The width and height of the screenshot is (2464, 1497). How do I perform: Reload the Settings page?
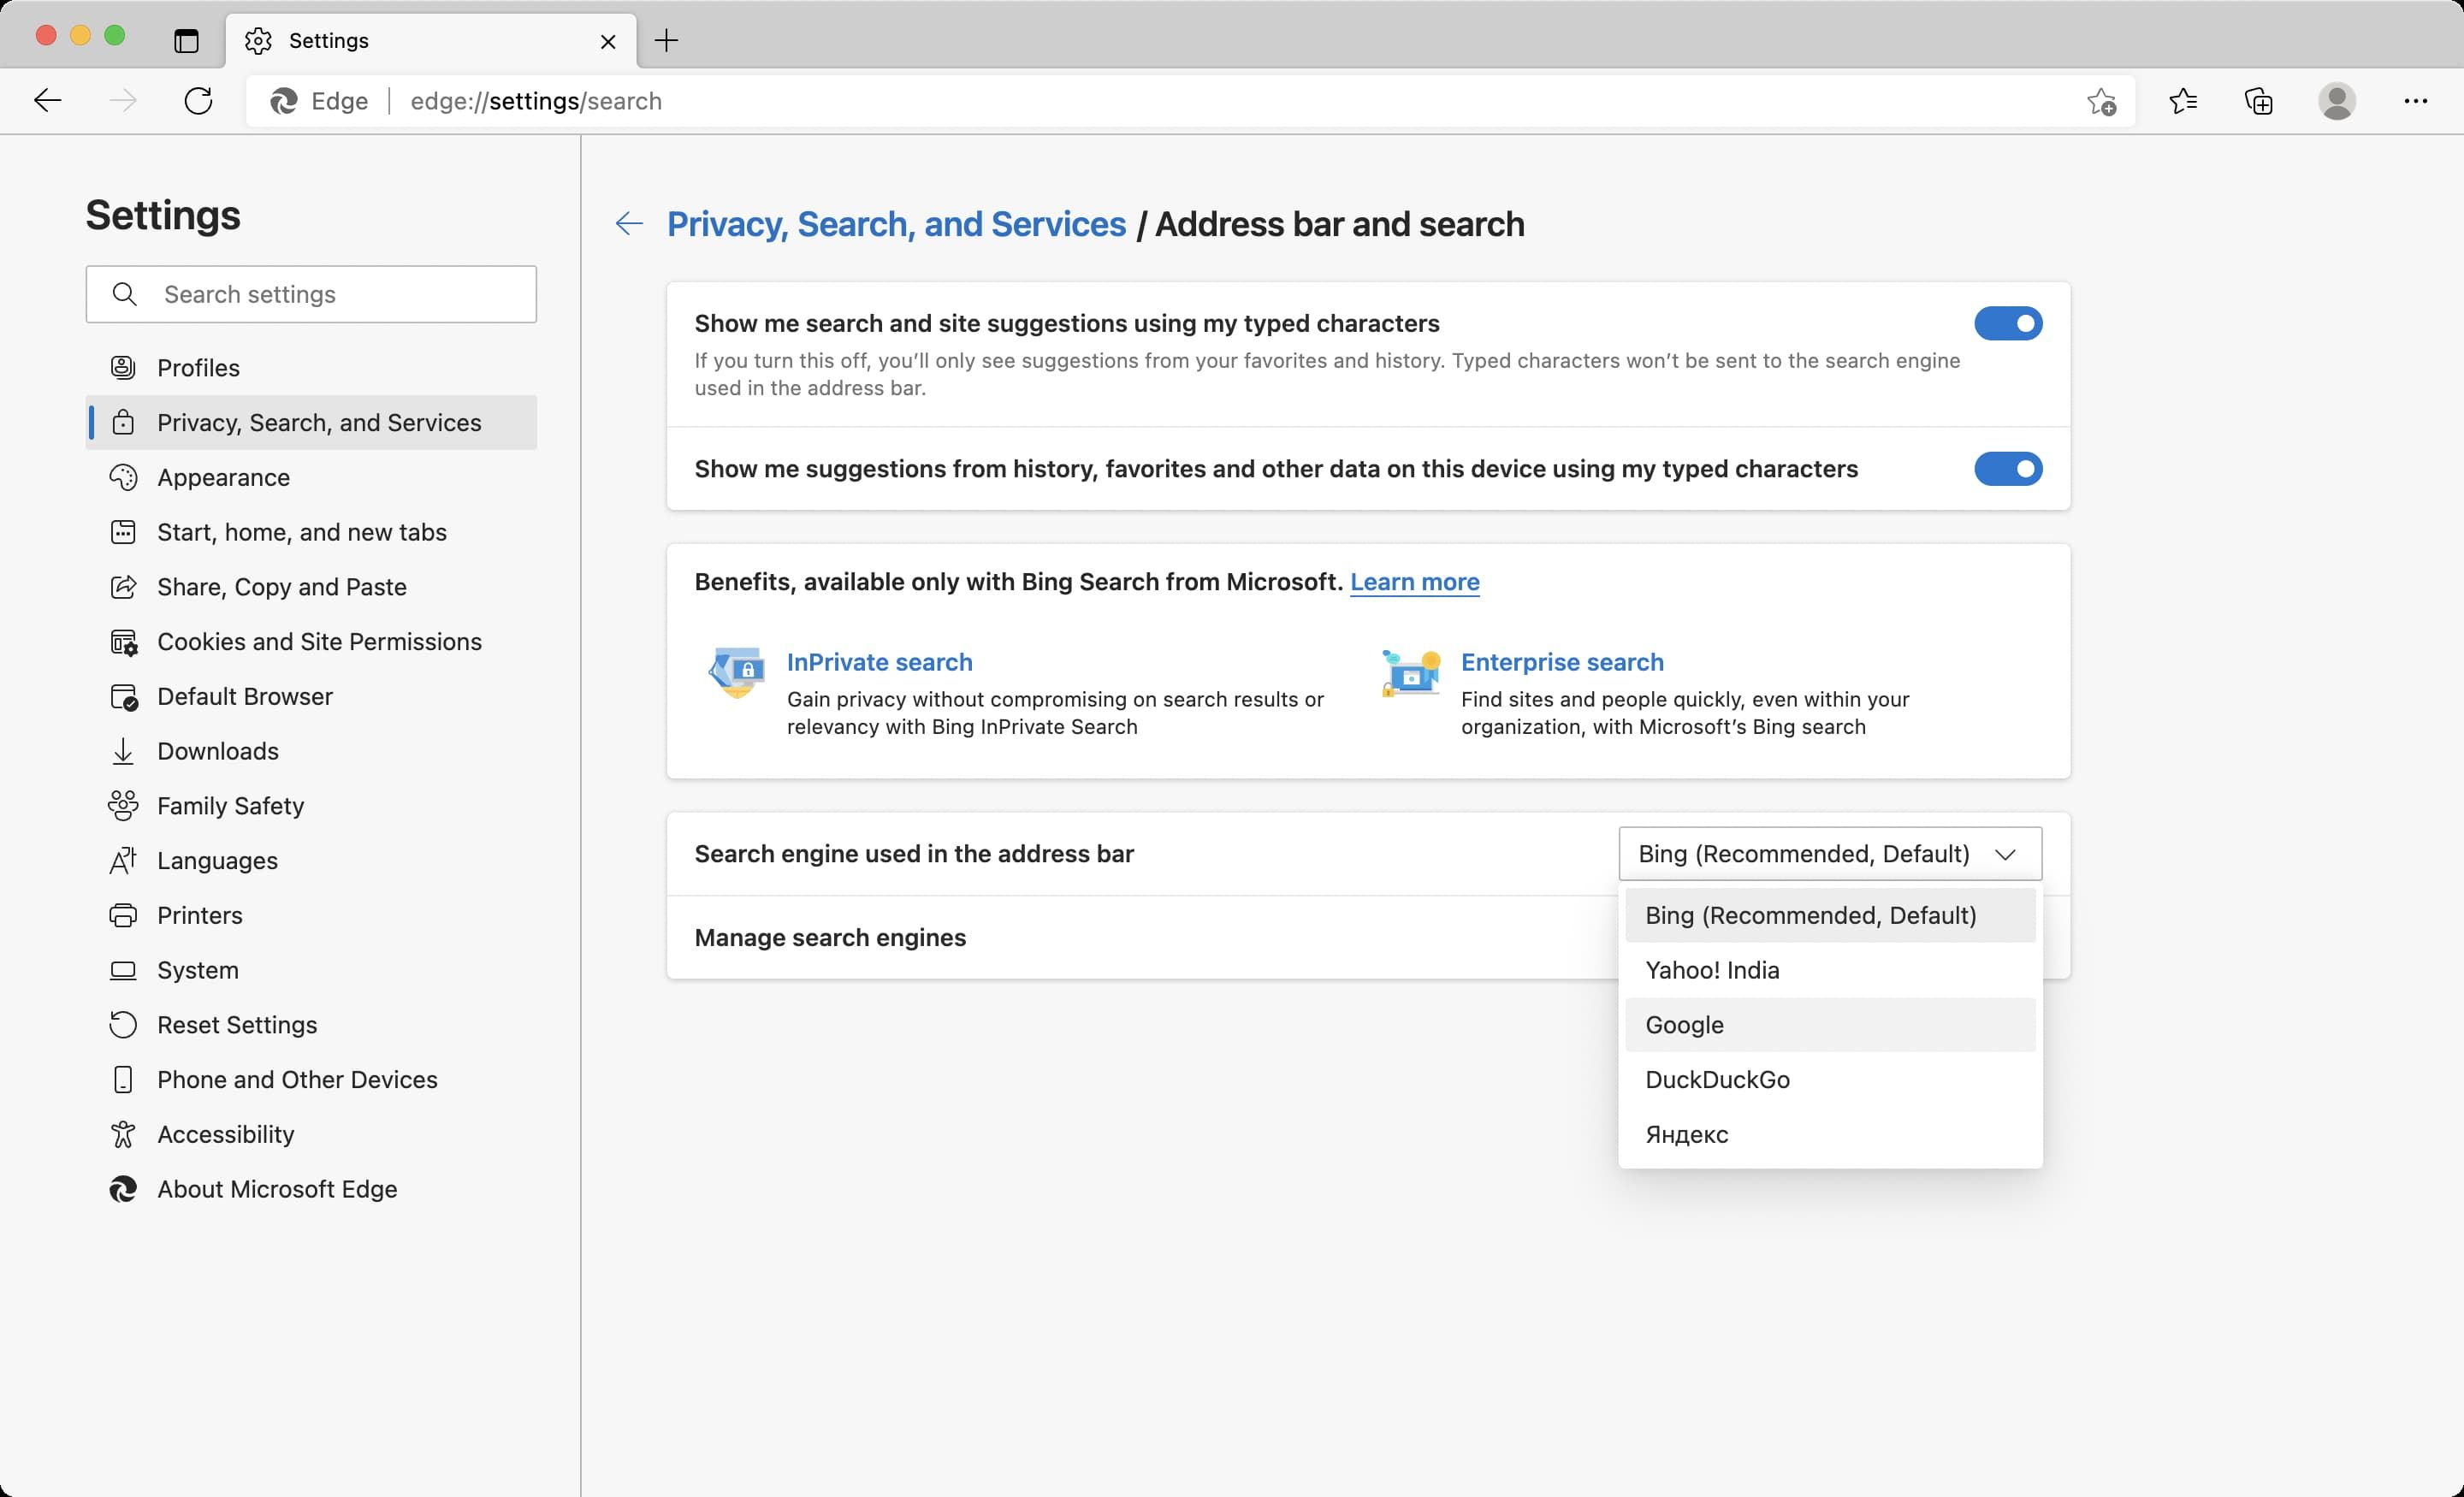pyautogui.click(x=198, y=101)
